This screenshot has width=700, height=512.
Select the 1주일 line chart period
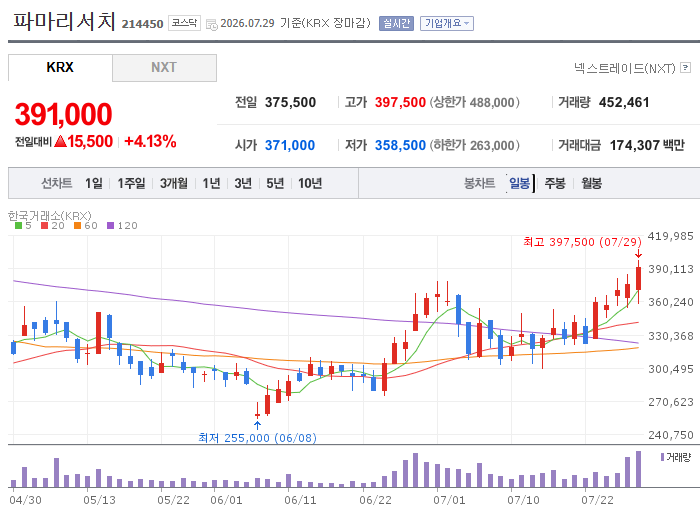pos(131,183)
